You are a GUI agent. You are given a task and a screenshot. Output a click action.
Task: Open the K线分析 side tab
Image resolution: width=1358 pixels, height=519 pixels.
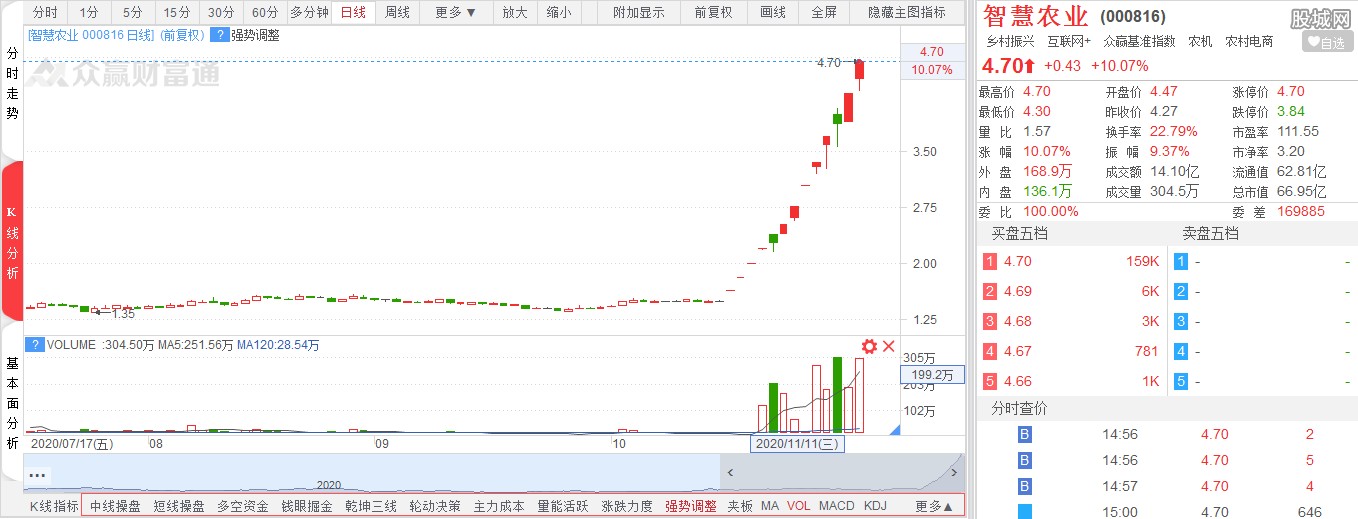12,243
